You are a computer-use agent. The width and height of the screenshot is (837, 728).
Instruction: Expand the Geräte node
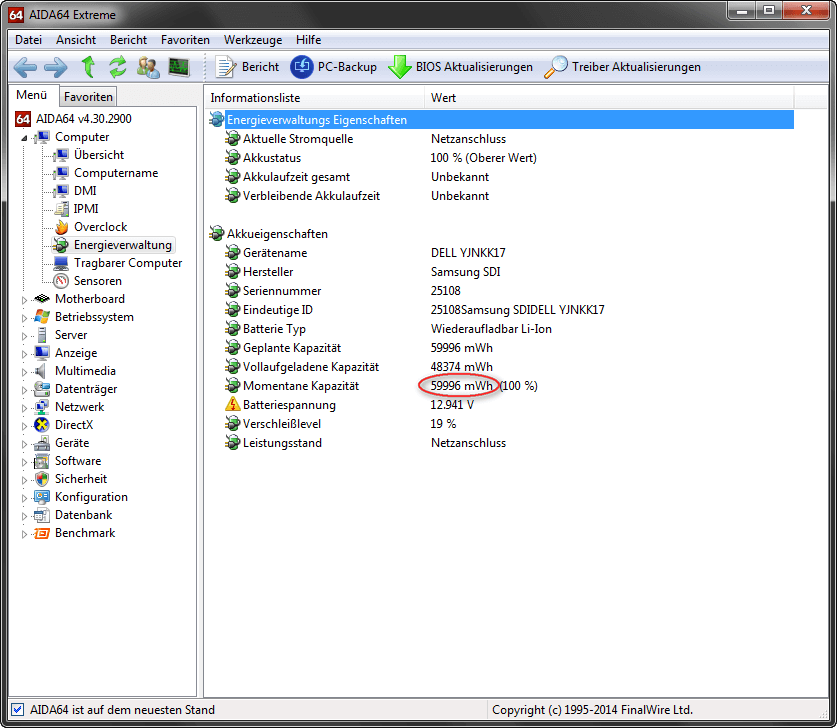click(24, 444)
